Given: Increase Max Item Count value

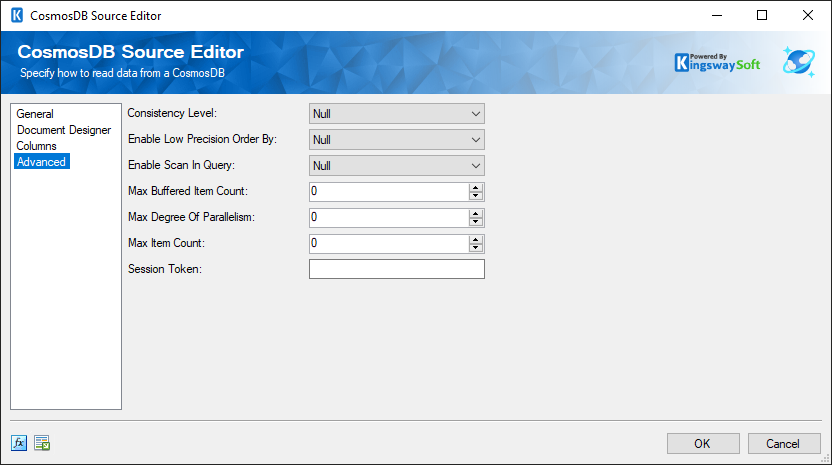Looking at the screenshot, I should click(475, 240).
